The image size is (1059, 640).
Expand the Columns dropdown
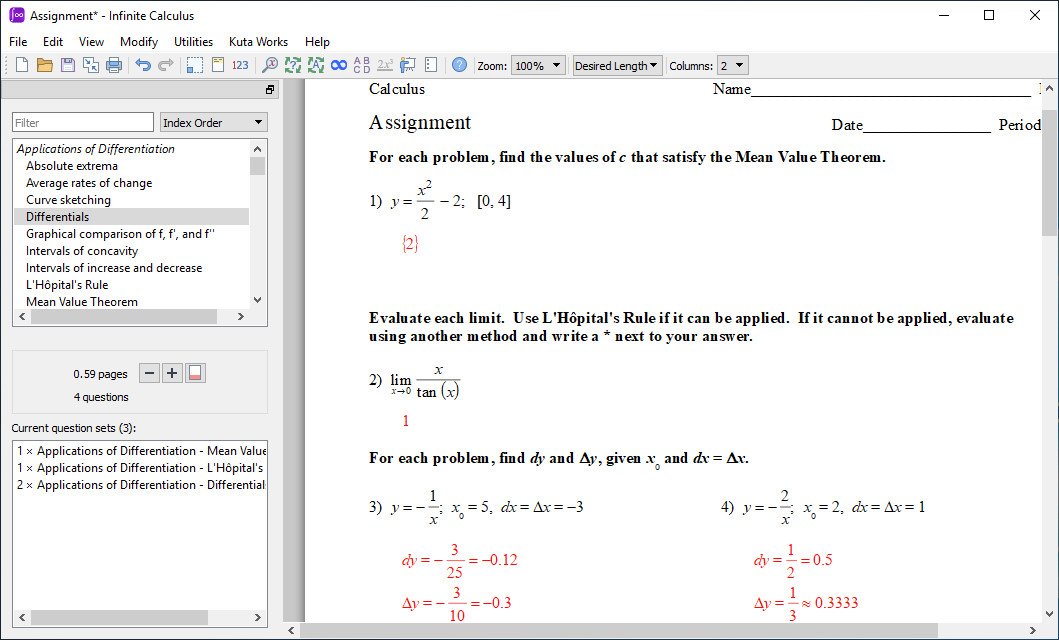[x=732, y=65]
